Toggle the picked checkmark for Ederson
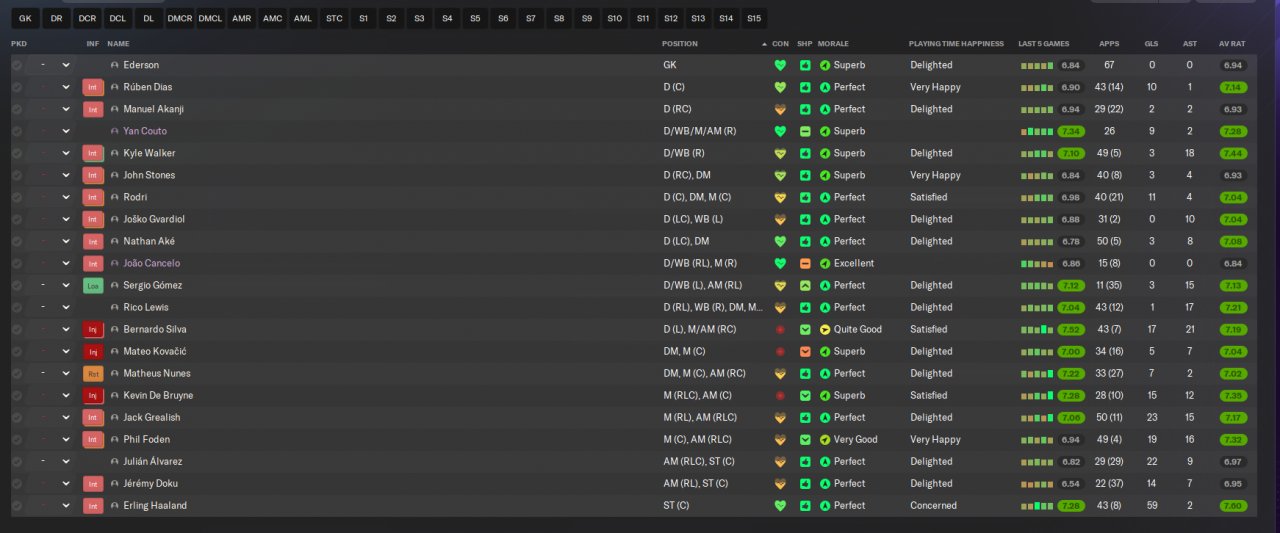This screenshot has width=1280, height=533. tap(17, 65)
